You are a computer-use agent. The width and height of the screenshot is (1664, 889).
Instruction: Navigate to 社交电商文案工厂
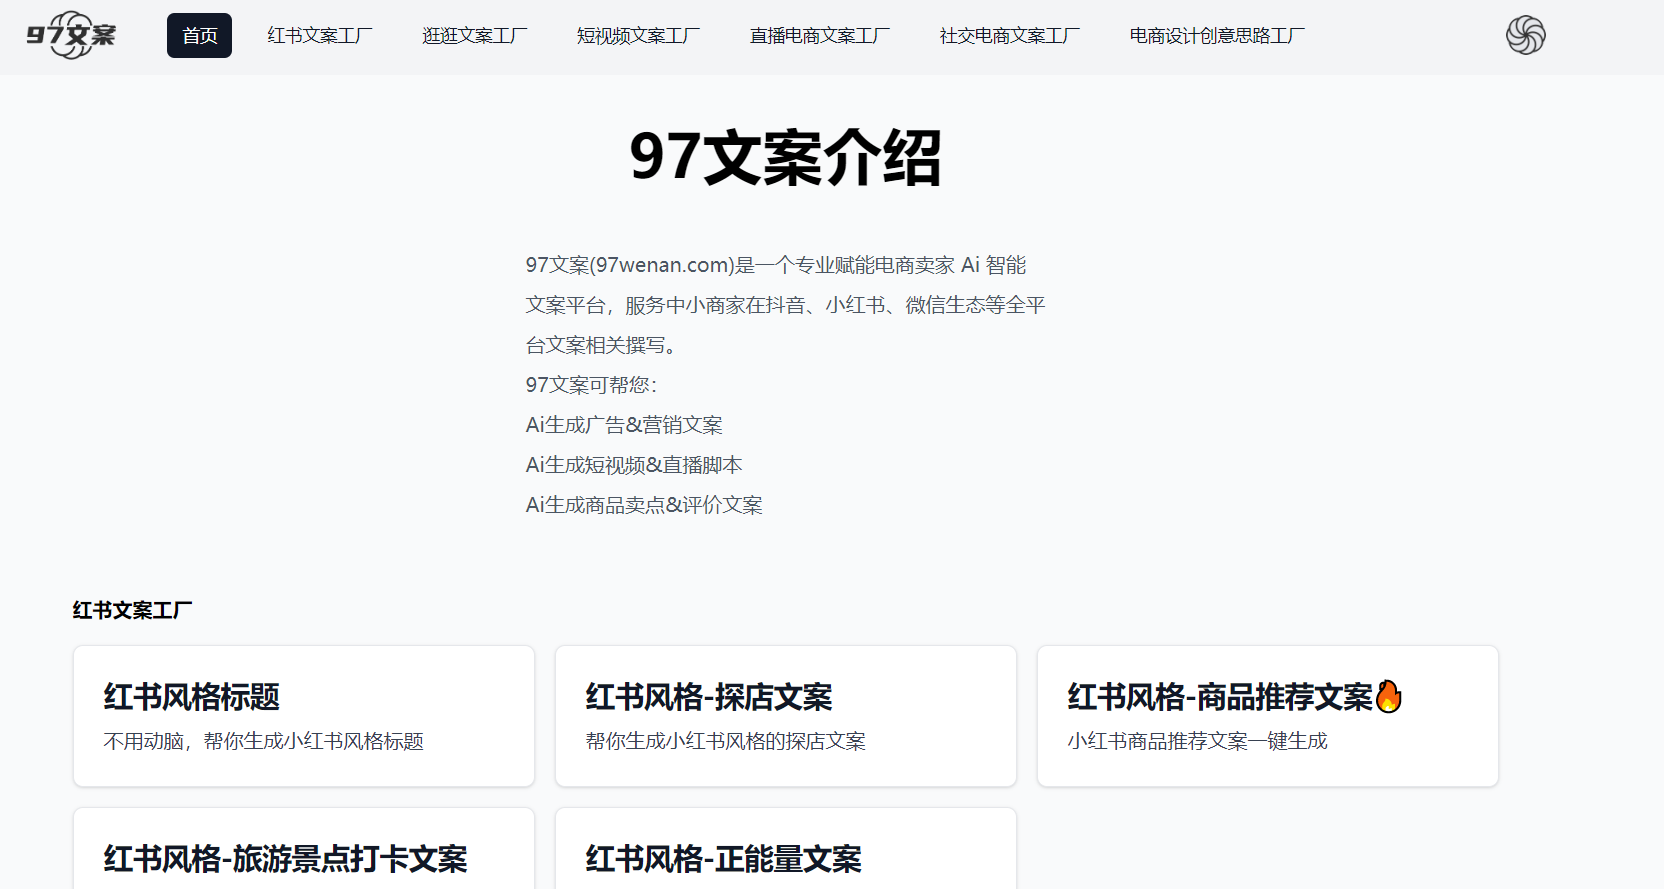(x=1009, y=36)
